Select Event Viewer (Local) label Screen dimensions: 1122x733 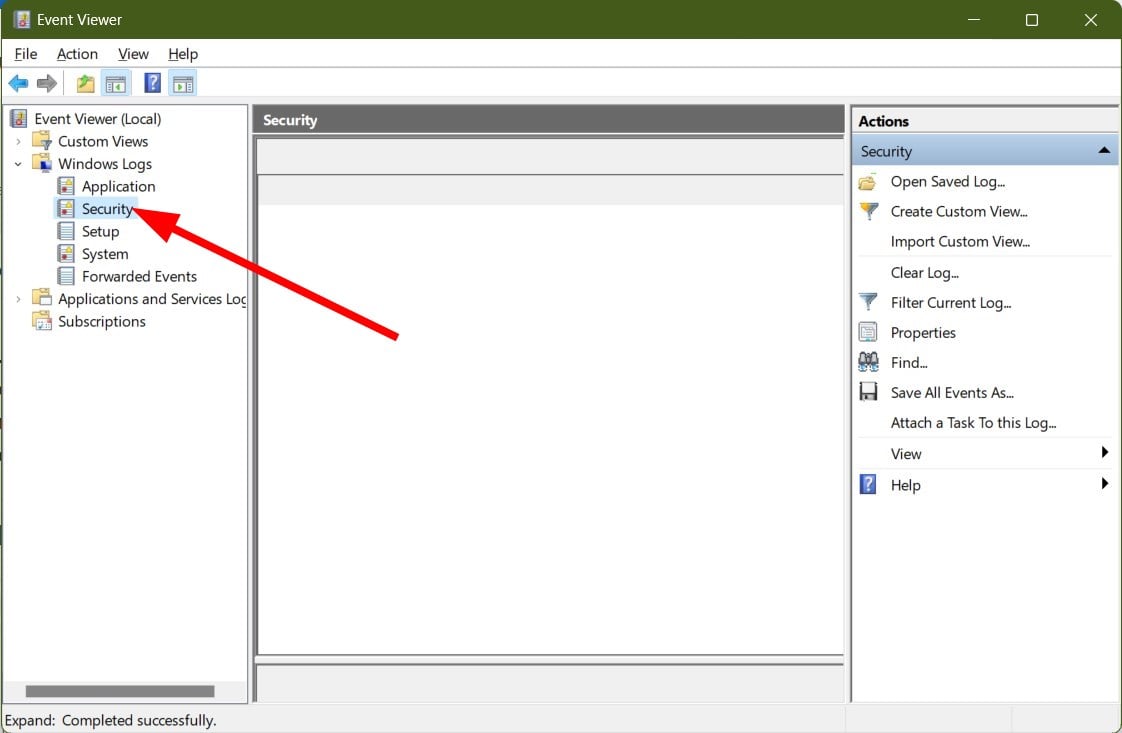tap(97, 119)
